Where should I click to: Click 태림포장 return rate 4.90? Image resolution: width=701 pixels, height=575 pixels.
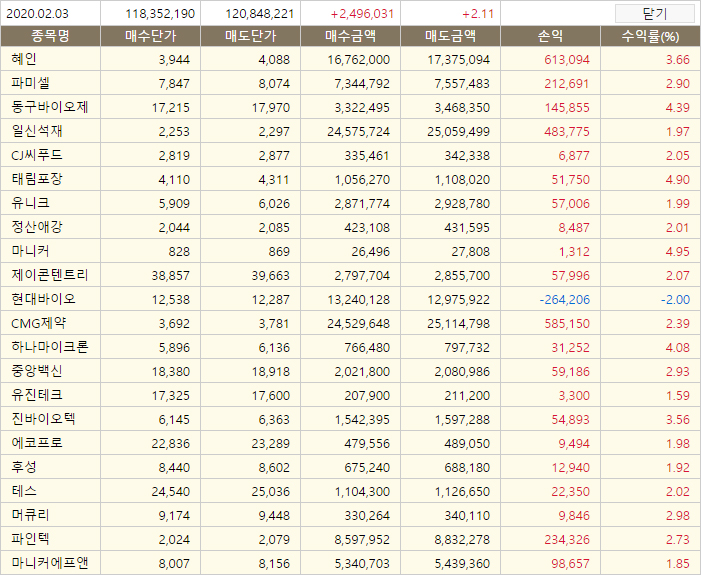[678, 180]
